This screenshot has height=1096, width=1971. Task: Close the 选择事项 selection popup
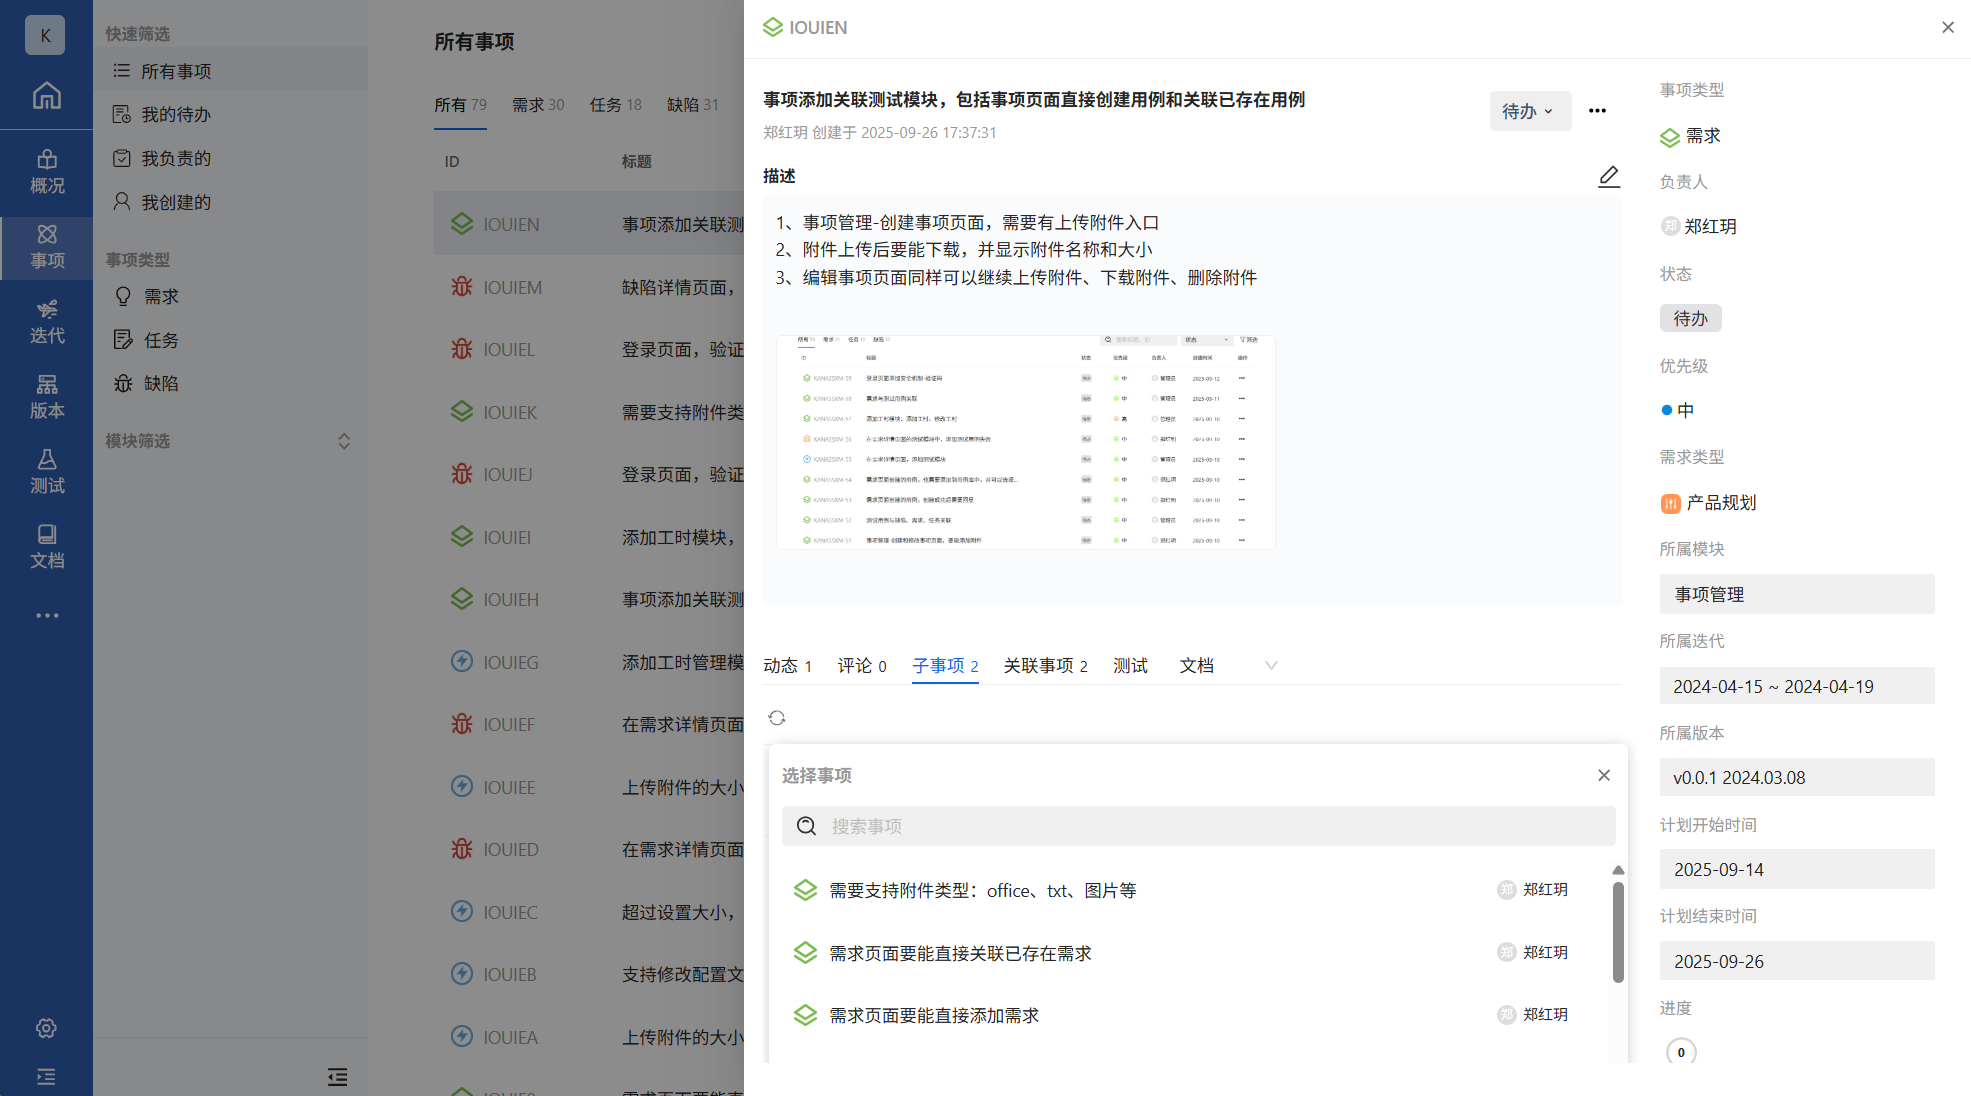point(1604,776)
